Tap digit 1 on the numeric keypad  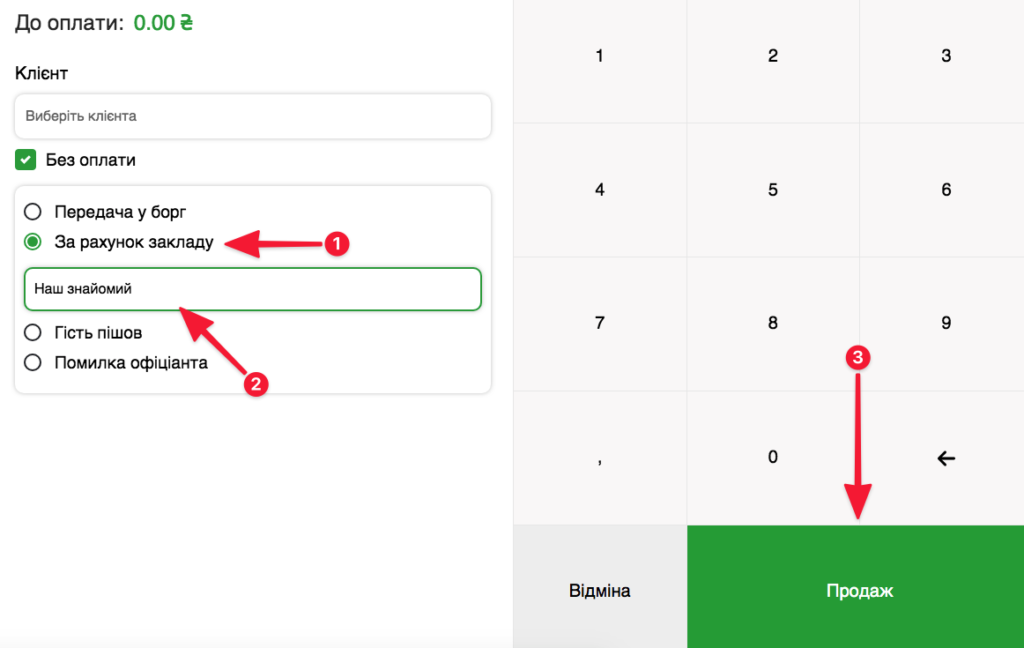point(600,57)
